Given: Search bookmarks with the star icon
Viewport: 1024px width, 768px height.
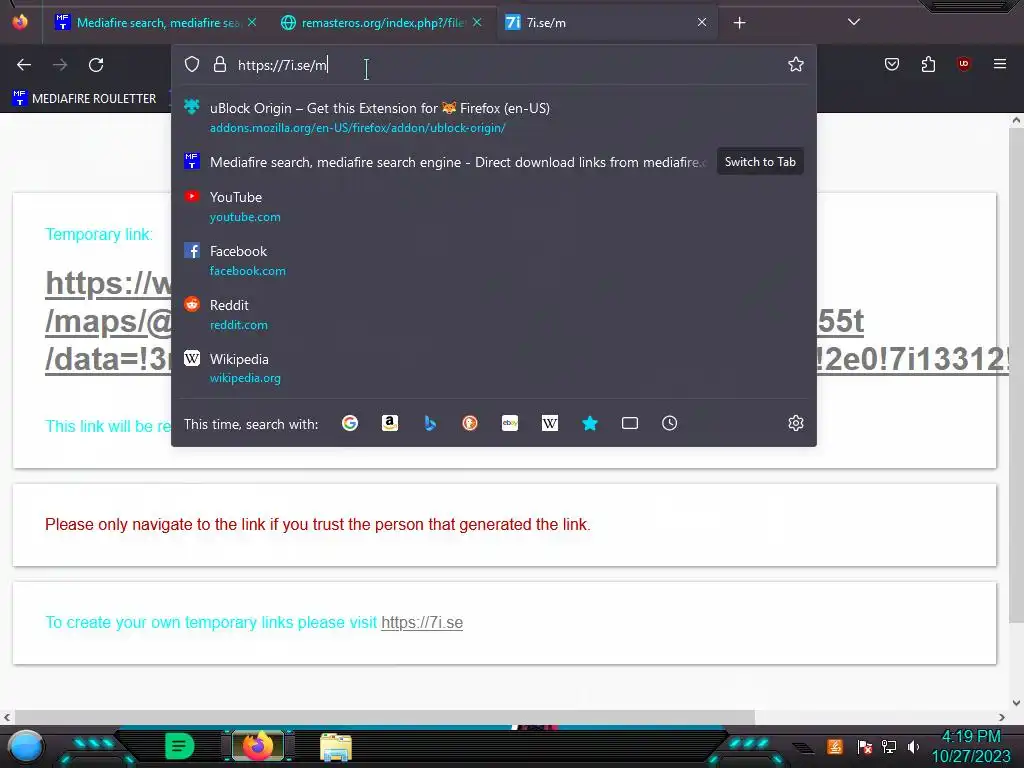Looking at the screenshot, I should point(590,423).
